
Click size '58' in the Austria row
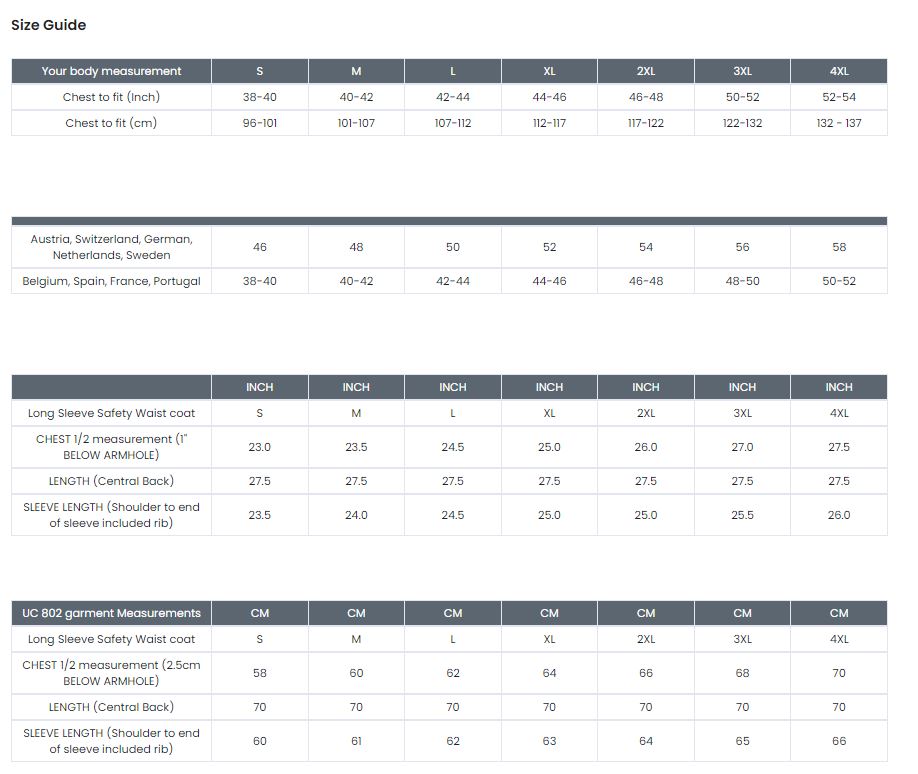coord(839,247)
